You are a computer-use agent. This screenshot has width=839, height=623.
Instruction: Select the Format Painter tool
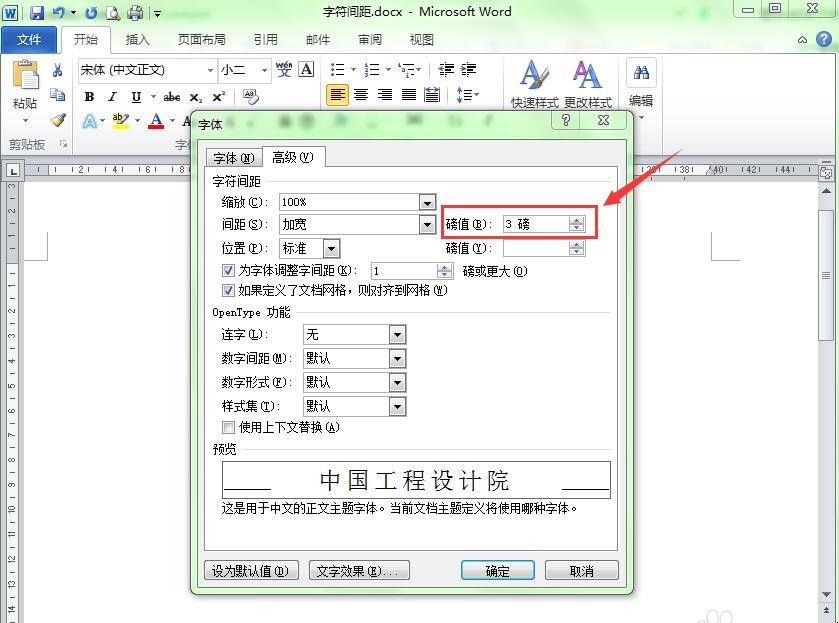pyautogui.click(x=57, y=120)
